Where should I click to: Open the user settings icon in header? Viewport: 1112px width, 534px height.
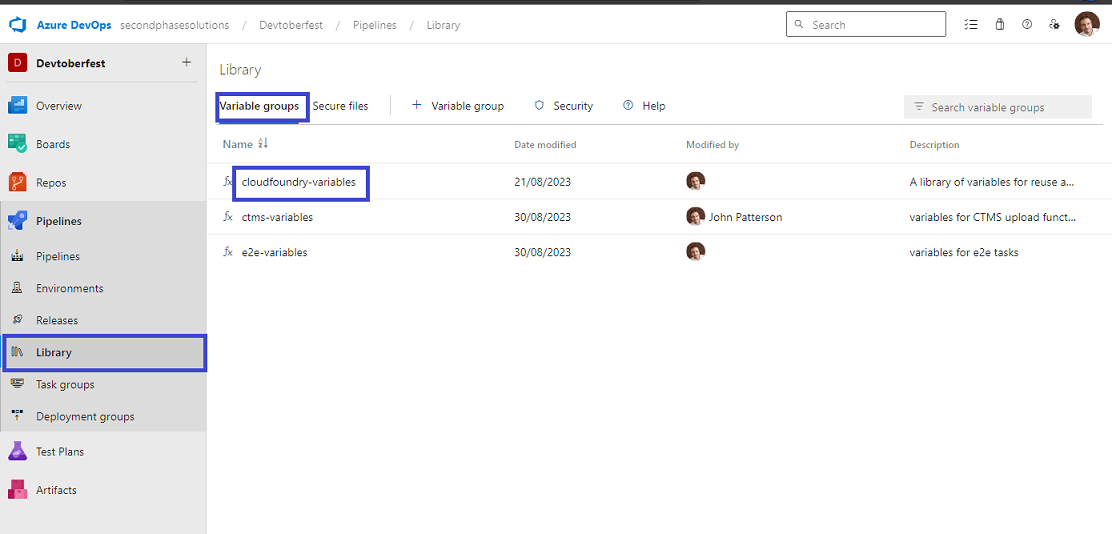[x=1055, y=24]
